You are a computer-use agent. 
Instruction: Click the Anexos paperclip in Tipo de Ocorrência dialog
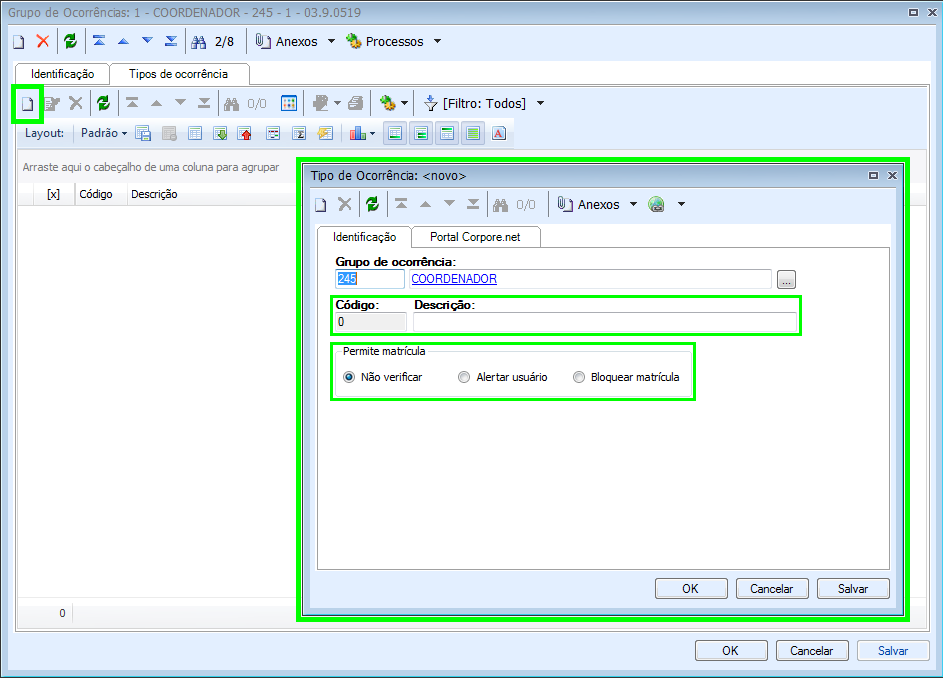[x=564, y=205]
